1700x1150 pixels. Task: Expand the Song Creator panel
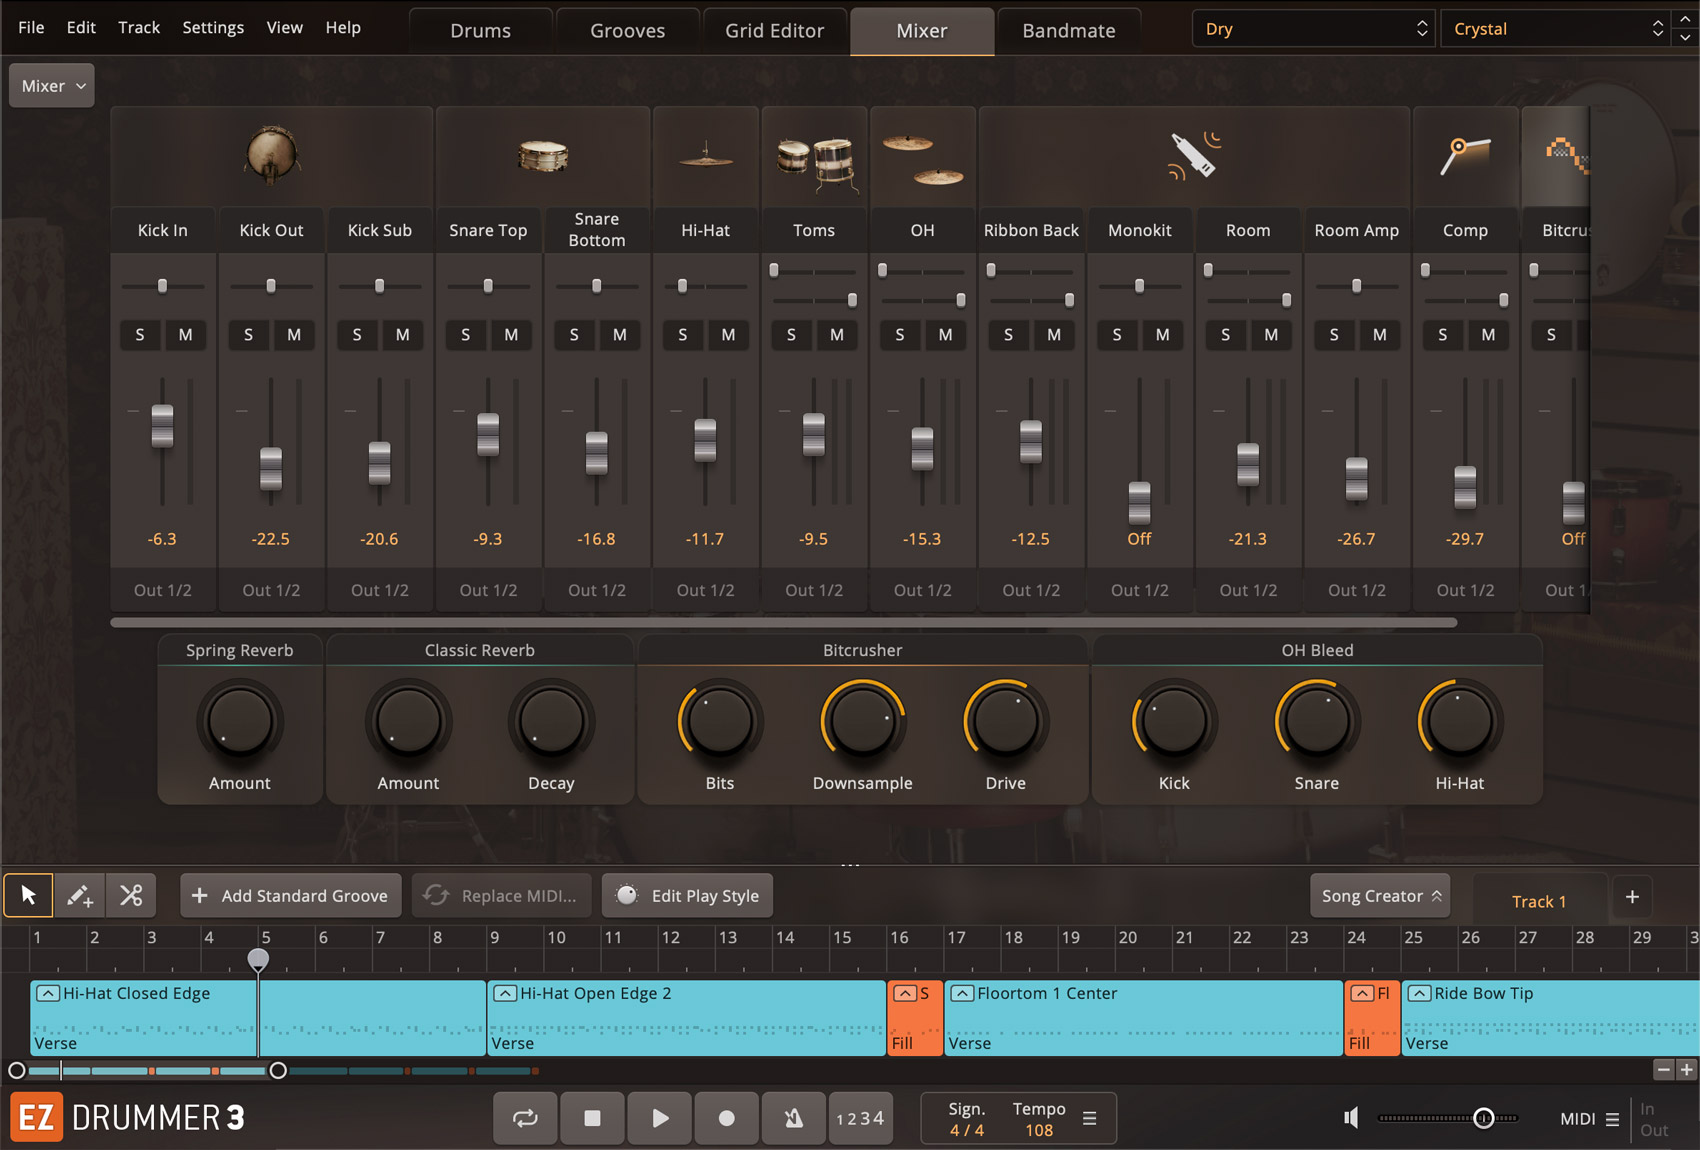(1380, 896)
